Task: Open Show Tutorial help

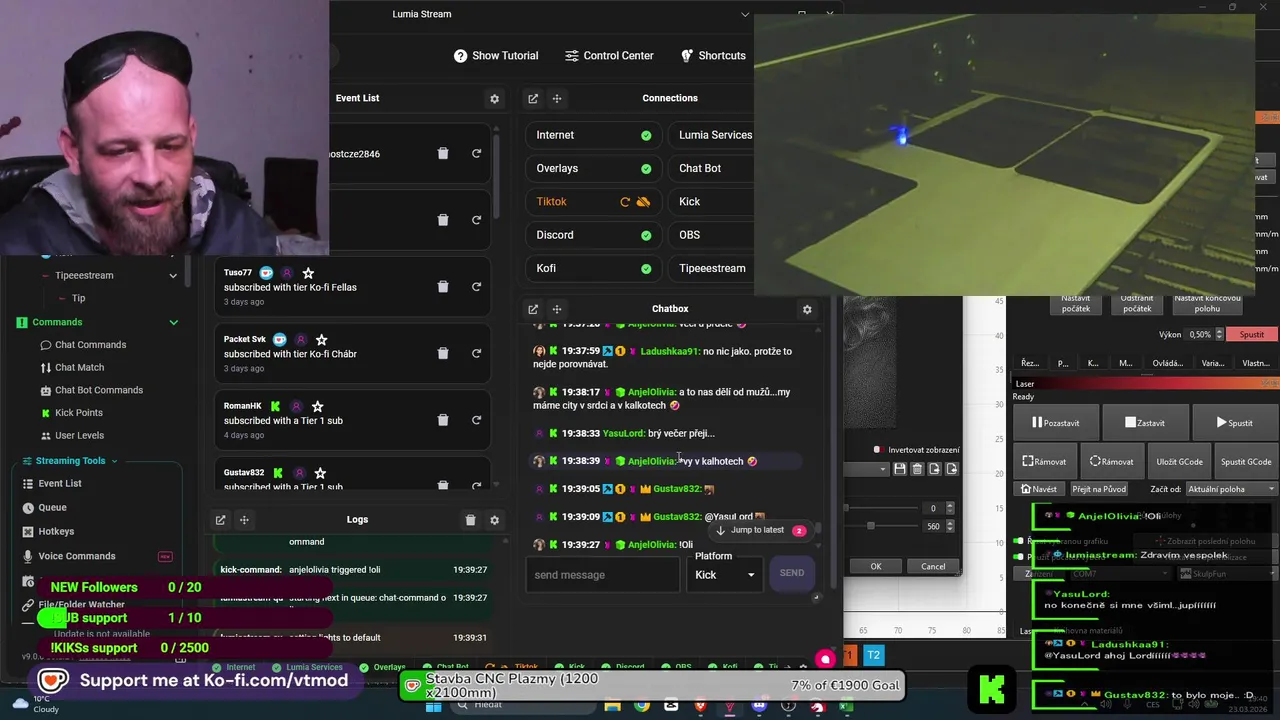Action: click(496, 56)
